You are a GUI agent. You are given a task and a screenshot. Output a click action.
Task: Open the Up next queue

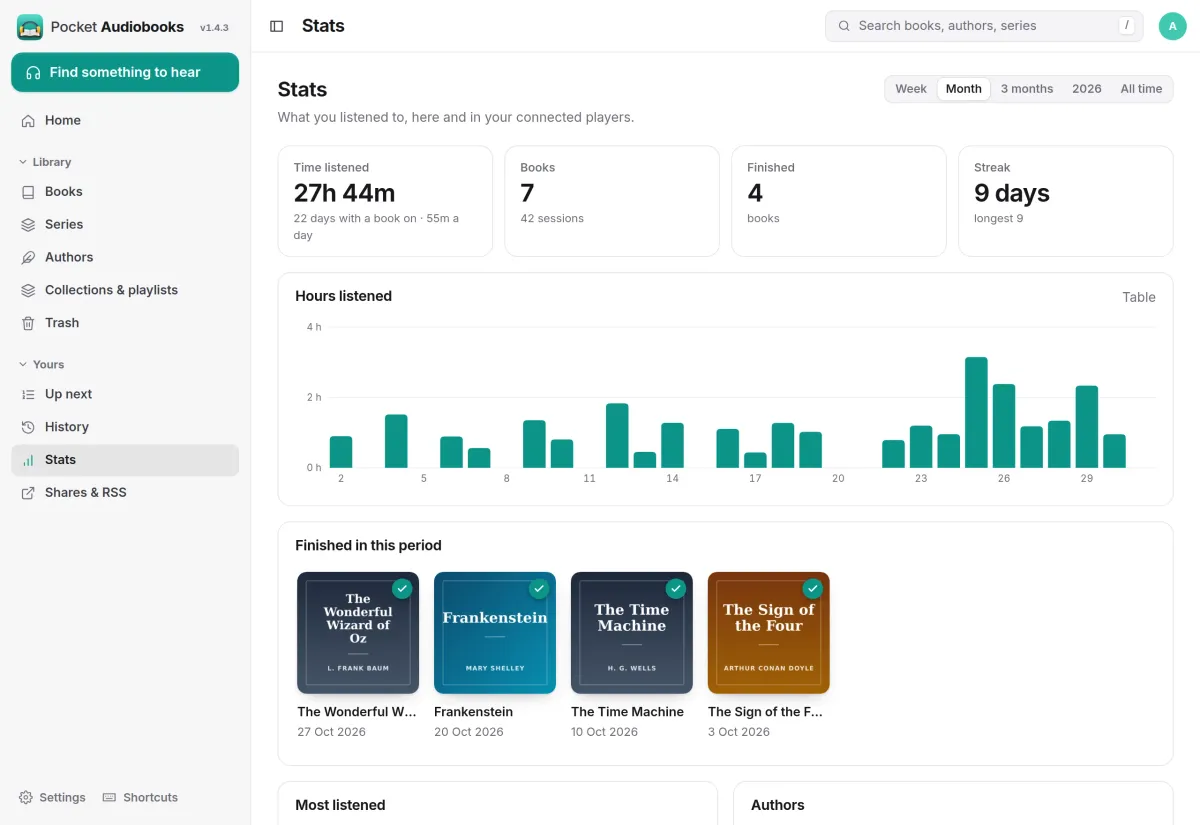[x=125, y=394]
